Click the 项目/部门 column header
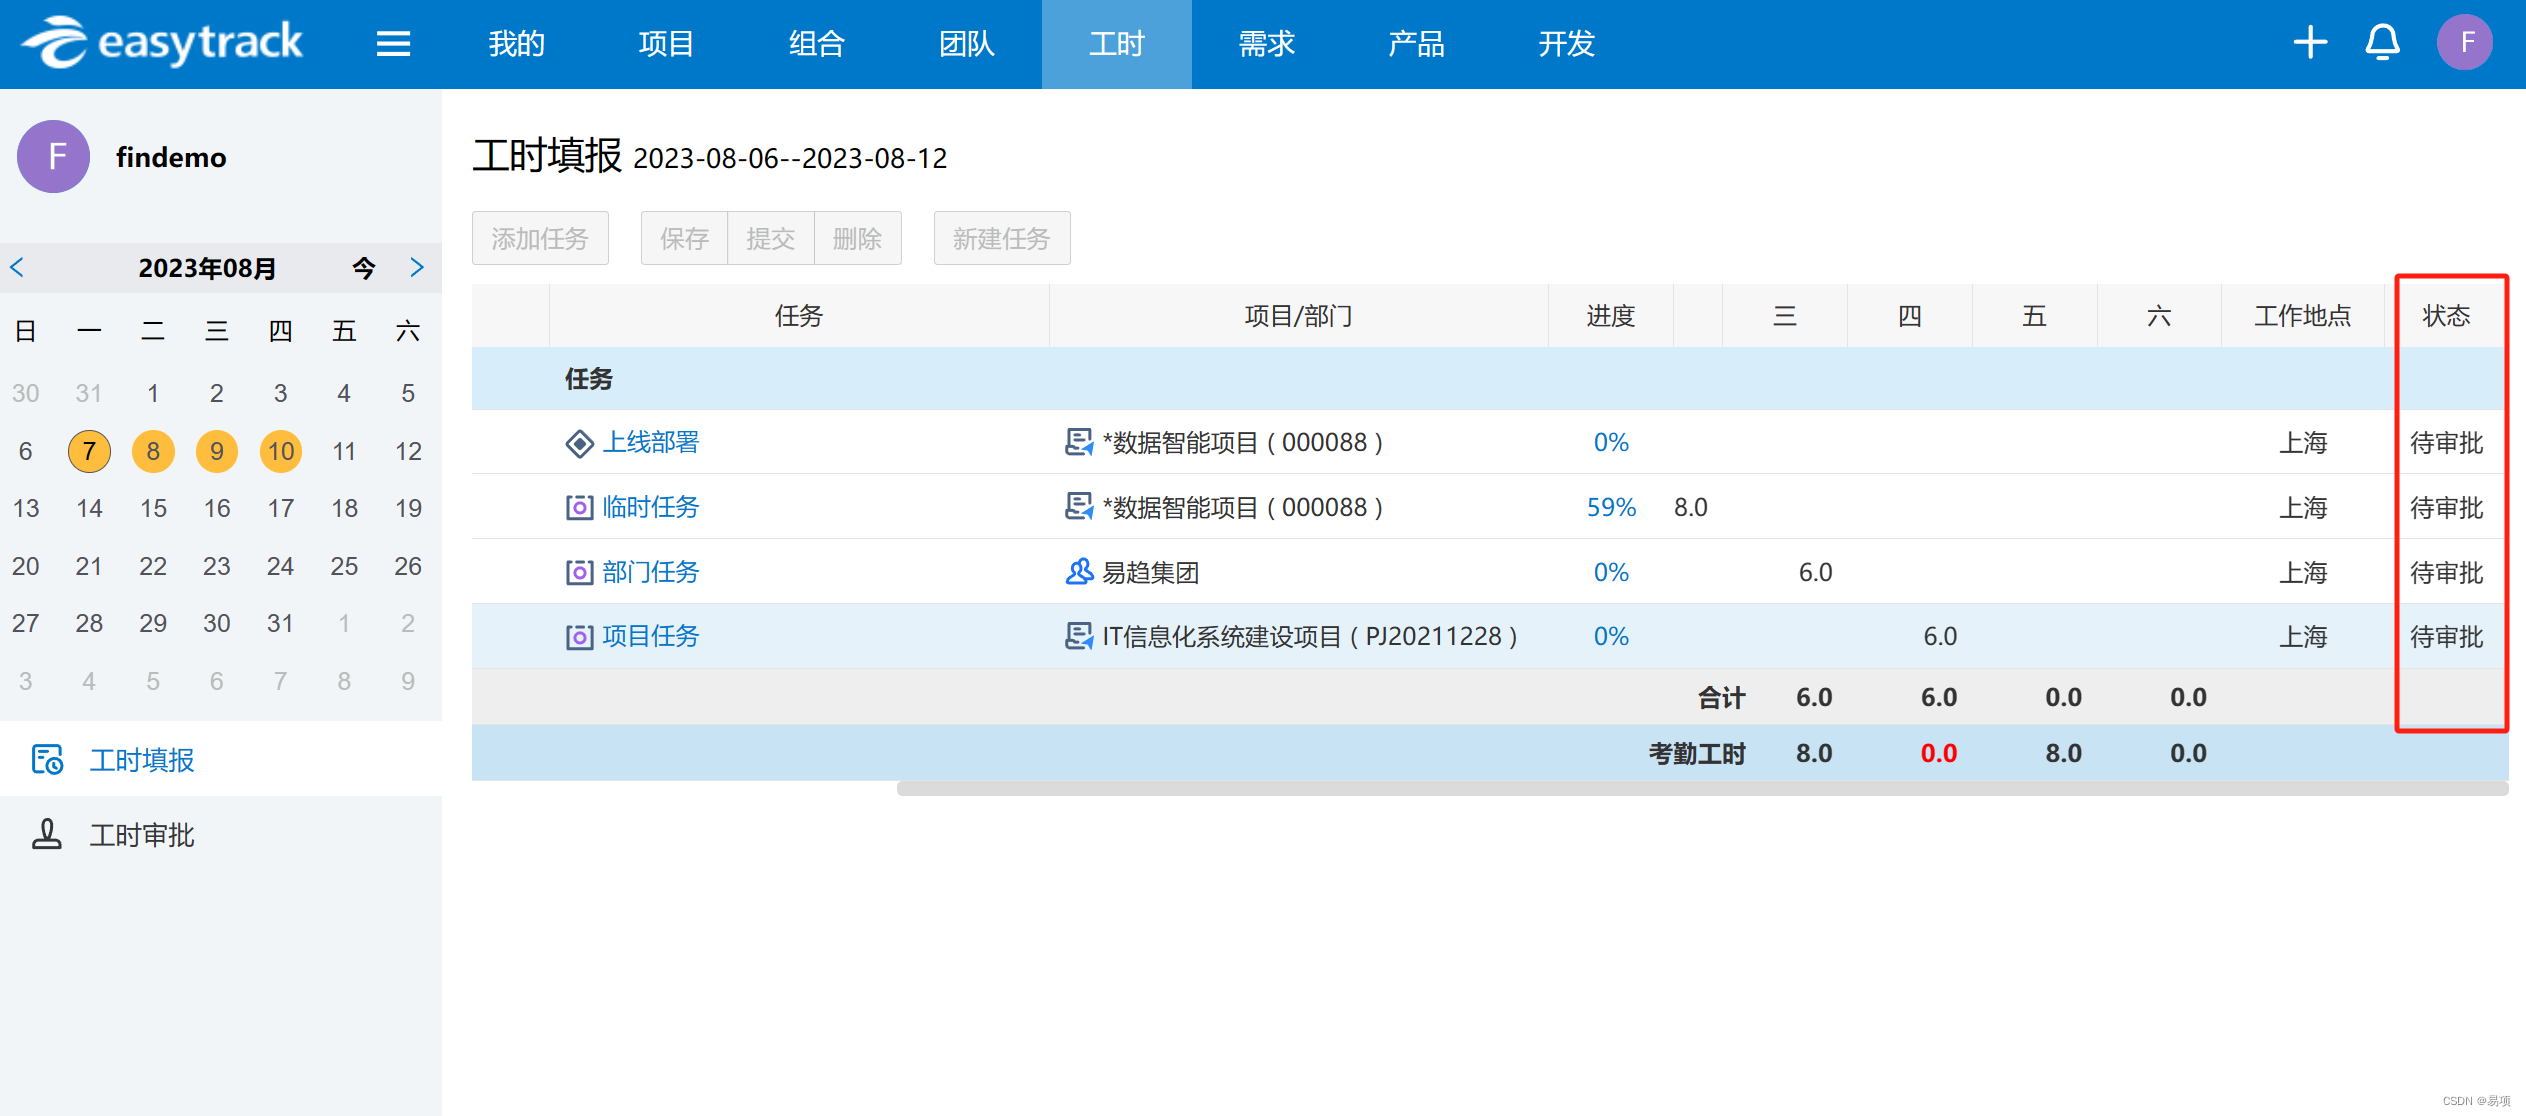The image size is (2526, 1116). pos(1299,316)
